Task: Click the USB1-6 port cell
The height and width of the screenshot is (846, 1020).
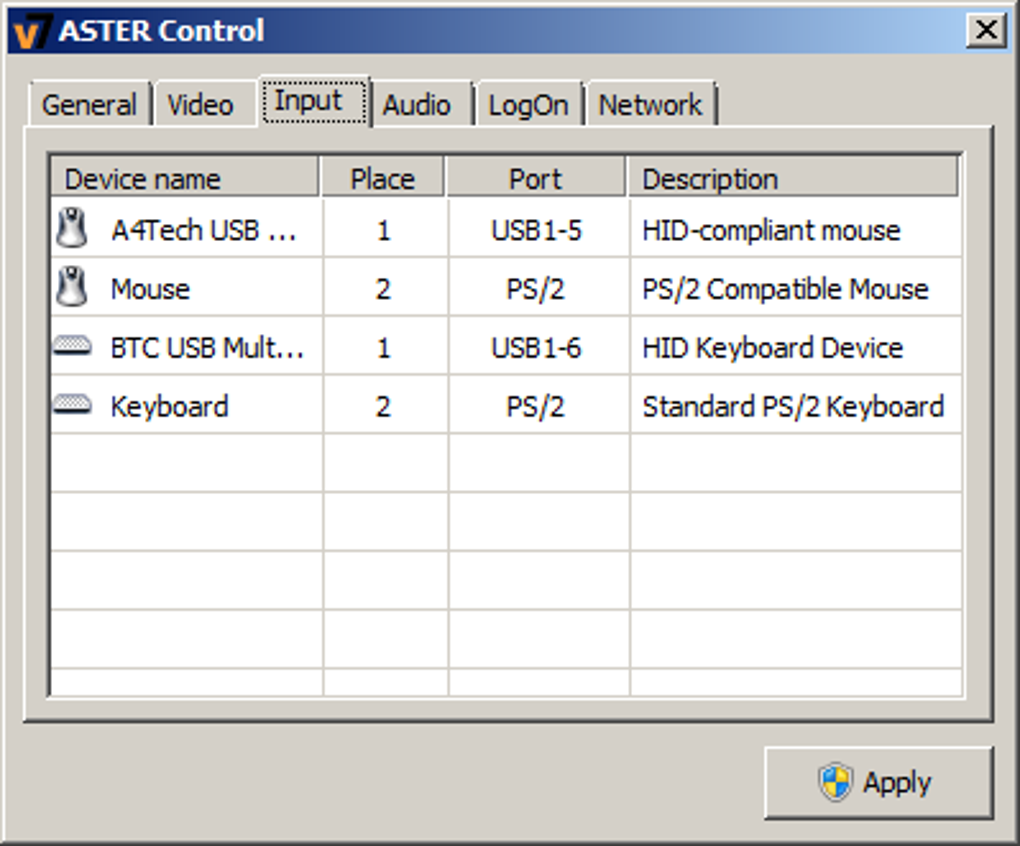Action: pyautogui.click(x=537, y=347)
